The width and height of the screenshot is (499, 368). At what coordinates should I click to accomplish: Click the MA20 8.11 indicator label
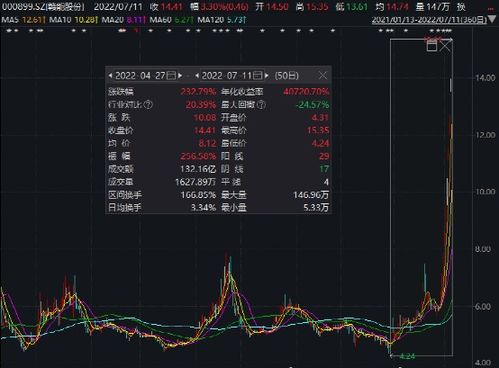[124, 20]
